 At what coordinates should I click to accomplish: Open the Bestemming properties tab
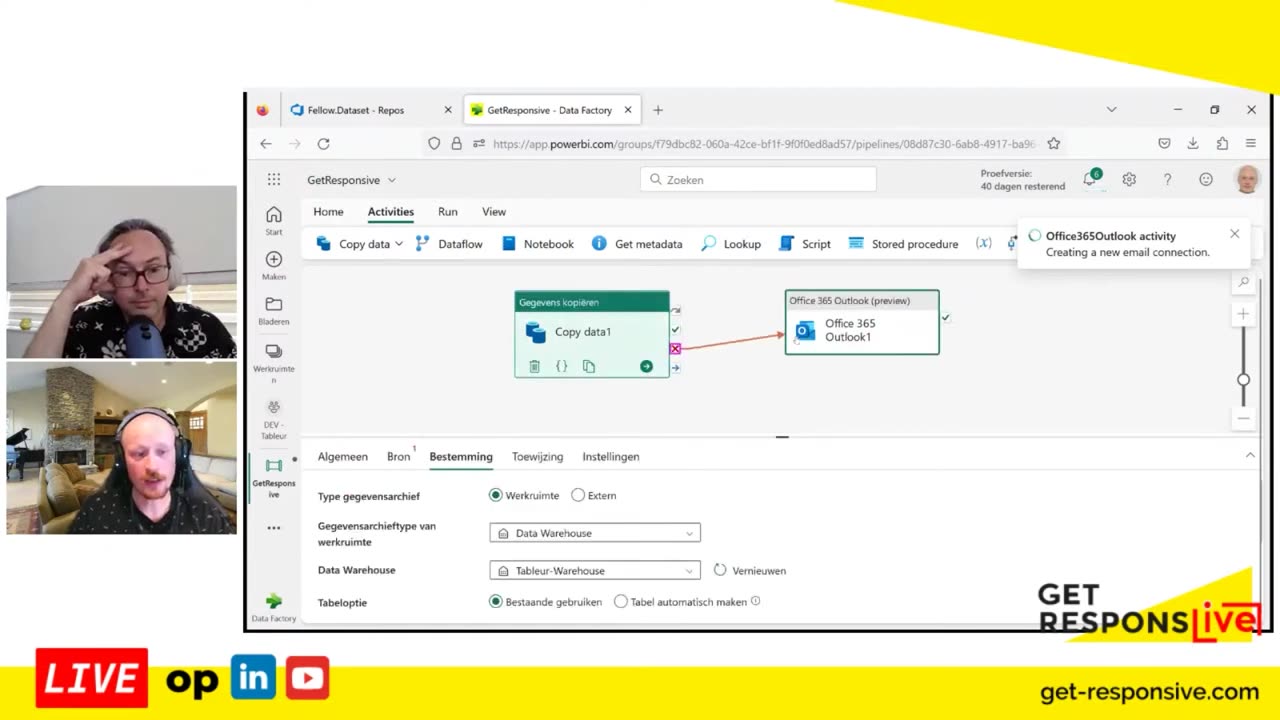point(461,457)
